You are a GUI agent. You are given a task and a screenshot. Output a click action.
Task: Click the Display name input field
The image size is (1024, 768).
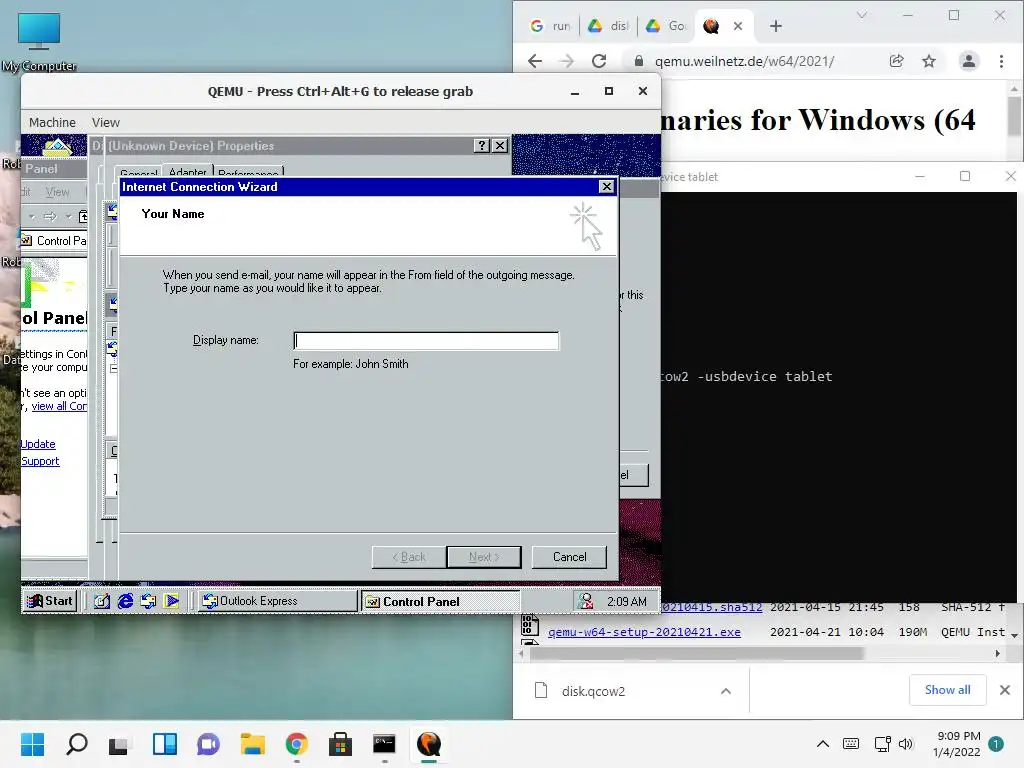[x=426, y=340]
